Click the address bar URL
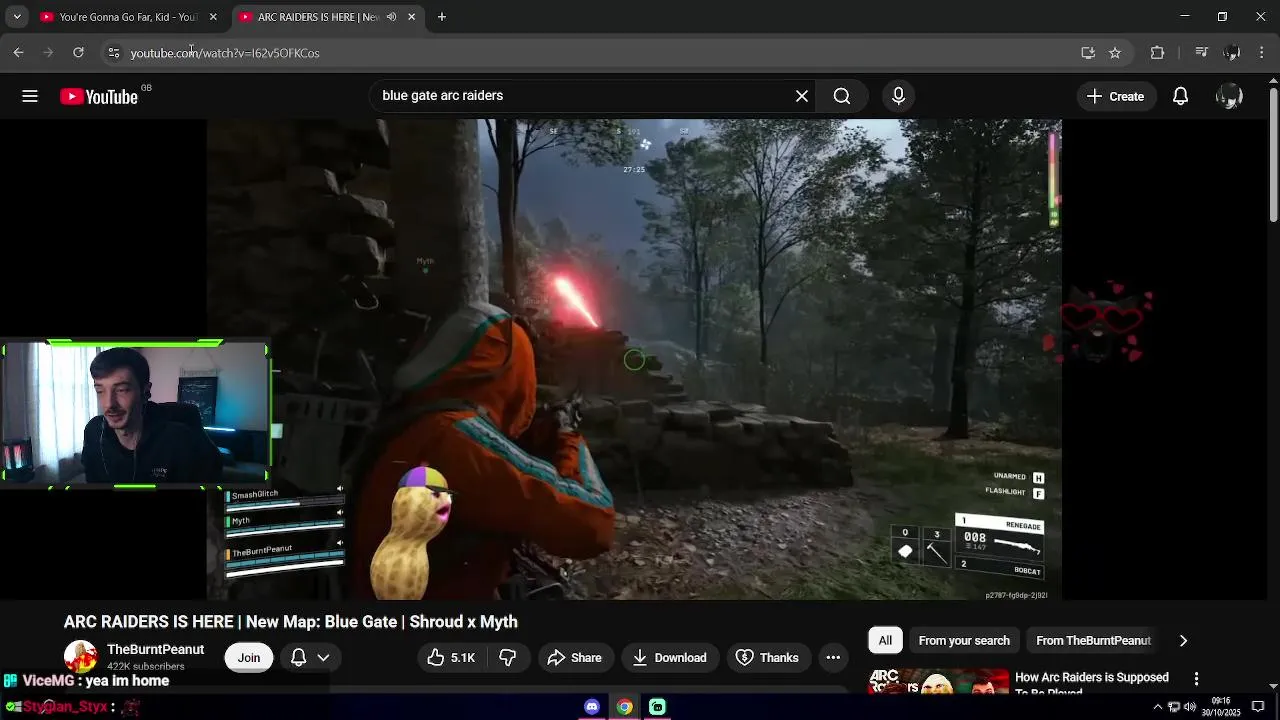Viewport: 1280px width, 720px height. [225, 53]
